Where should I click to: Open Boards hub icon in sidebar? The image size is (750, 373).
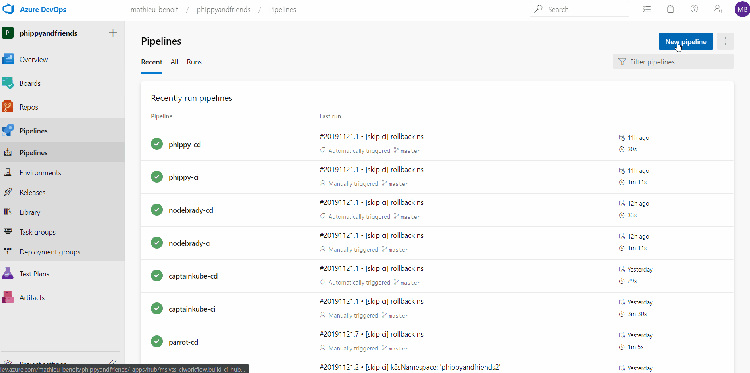click(8, 83)
